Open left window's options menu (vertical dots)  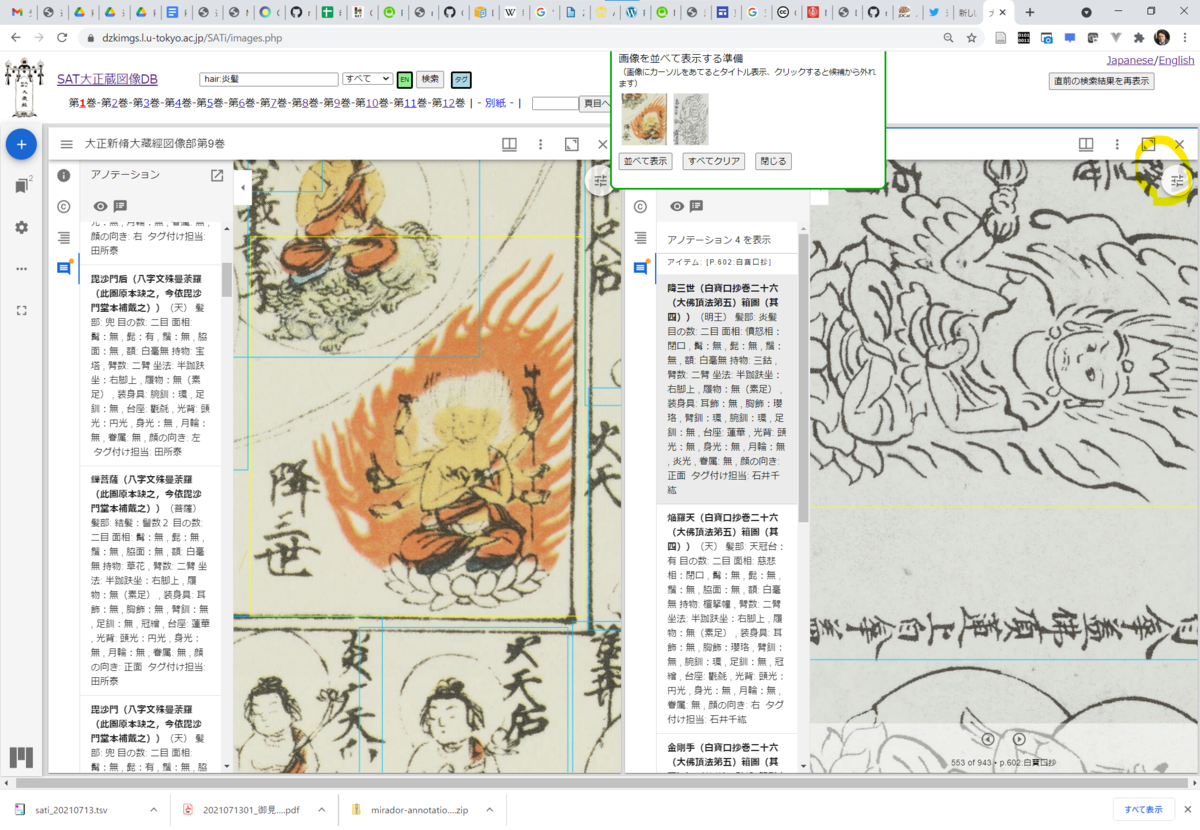540,144
